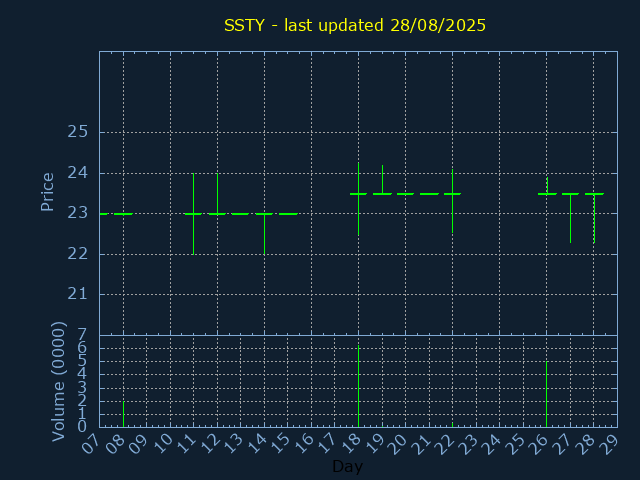This screenshot has width=640, height=480.
Task: Click the tall volume bar for day 18
Action: (x=358, y=386)
